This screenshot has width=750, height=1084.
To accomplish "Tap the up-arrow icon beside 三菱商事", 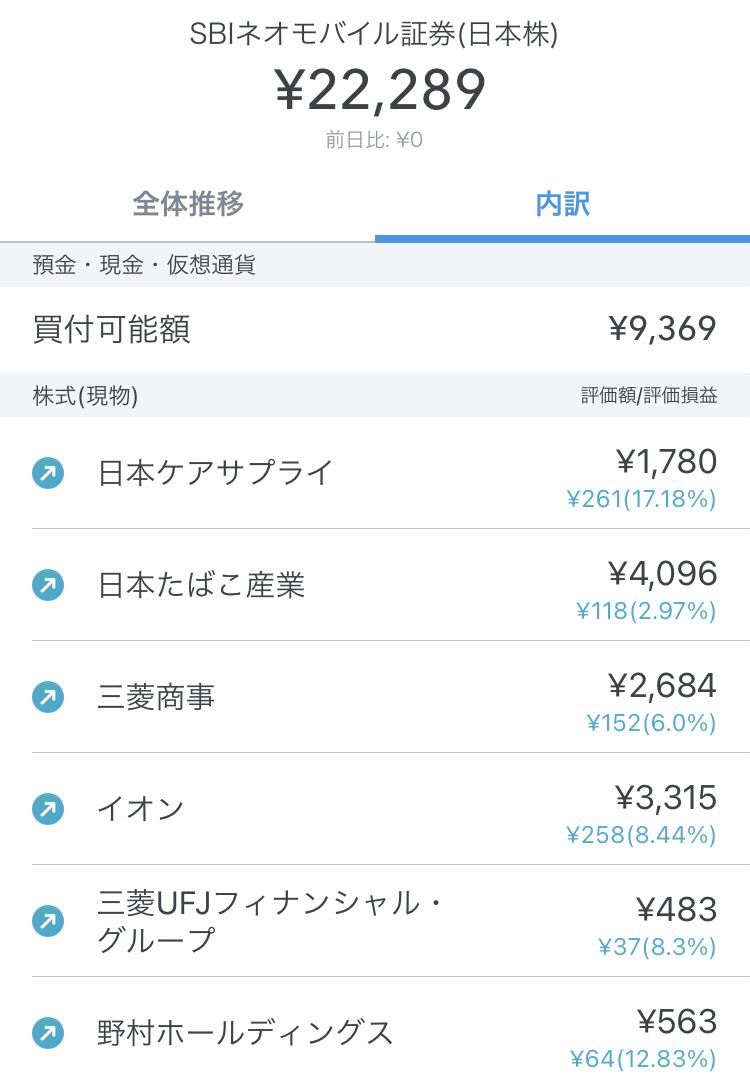I will [x=48, y=698].
